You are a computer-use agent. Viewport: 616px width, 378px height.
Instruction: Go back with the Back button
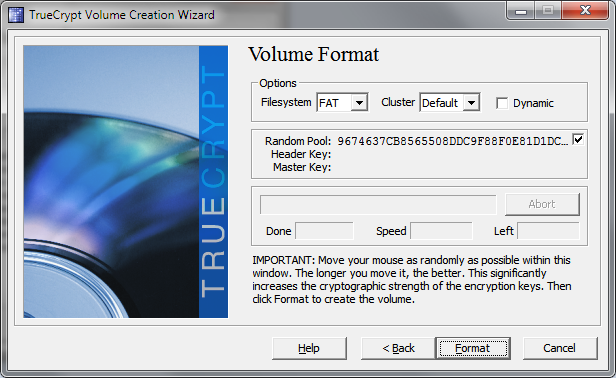coord(398,348)
